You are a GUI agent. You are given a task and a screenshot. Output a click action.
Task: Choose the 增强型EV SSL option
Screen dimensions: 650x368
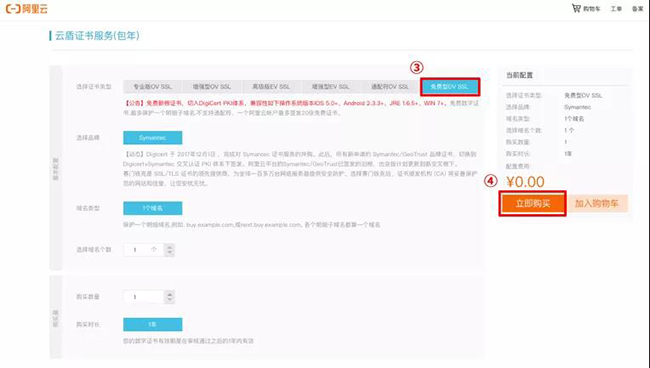pos(331,87)
